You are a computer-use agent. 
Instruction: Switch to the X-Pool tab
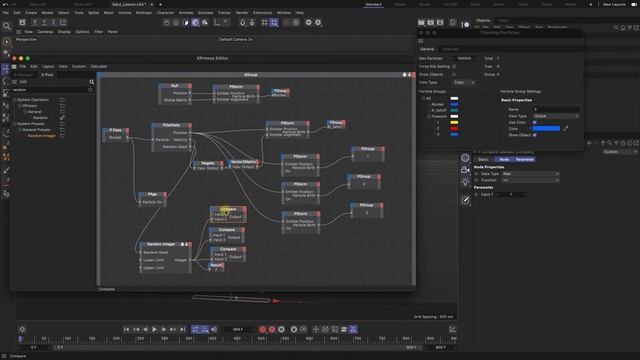point(47,75)
